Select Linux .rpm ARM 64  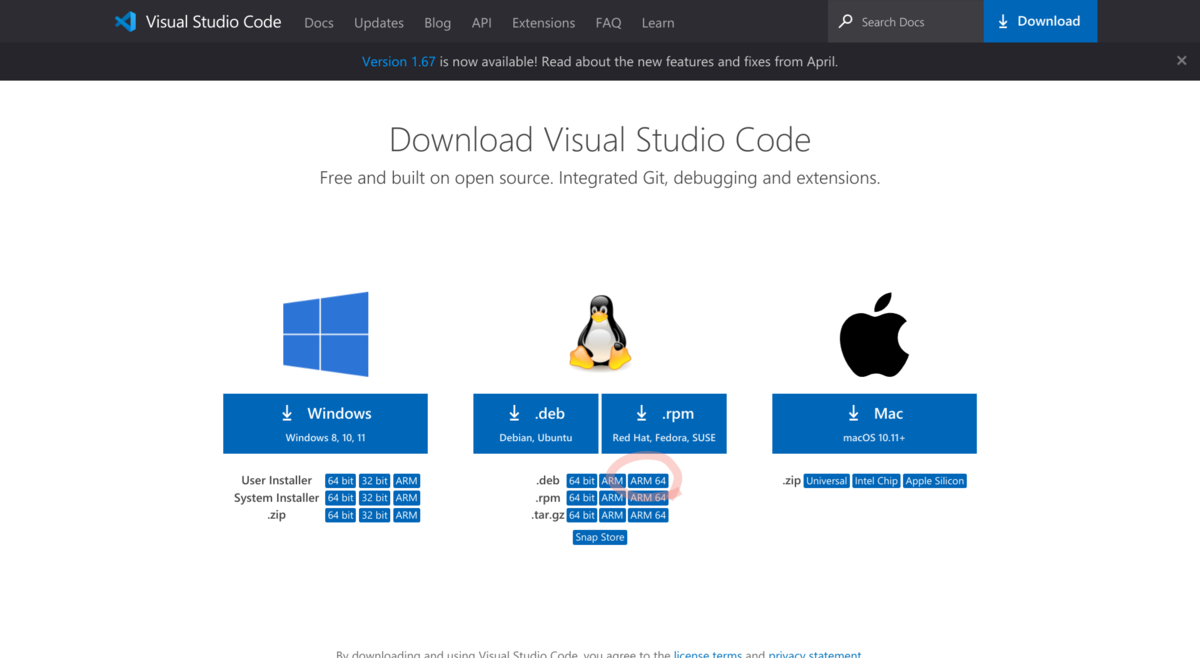pyautogui.click(x=648, y=498)
